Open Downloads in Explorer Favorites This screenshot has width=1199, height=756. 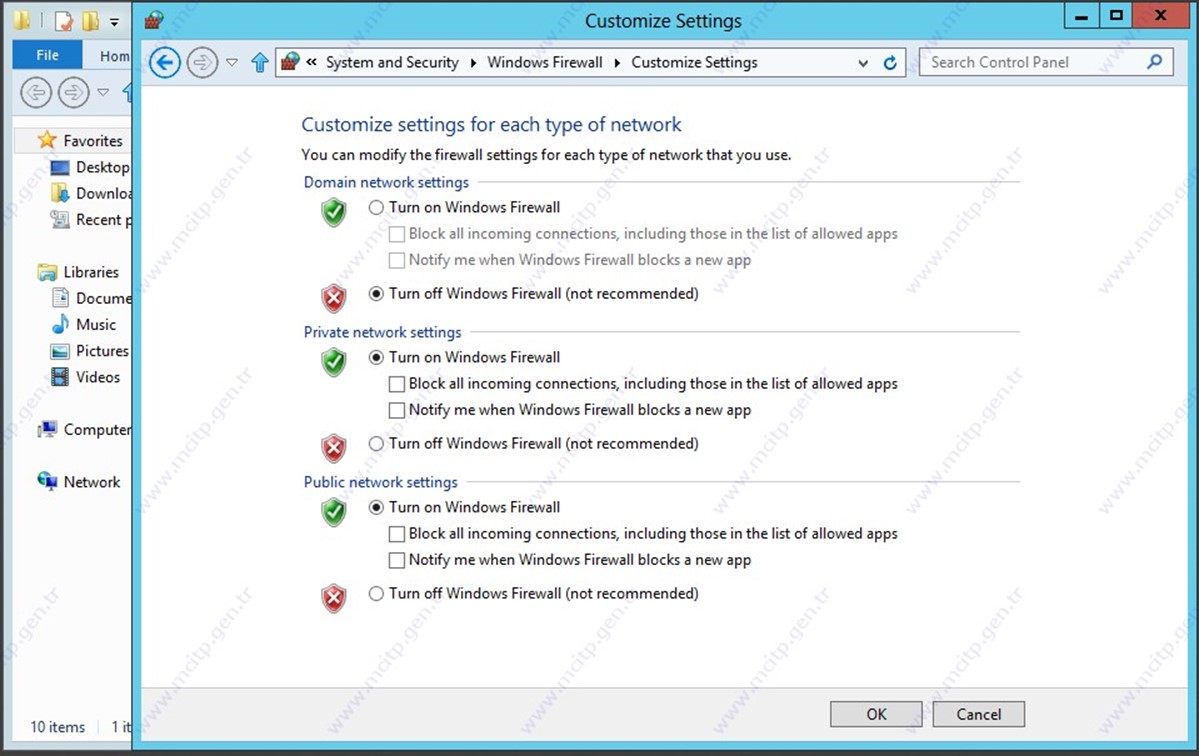point(103,193)
